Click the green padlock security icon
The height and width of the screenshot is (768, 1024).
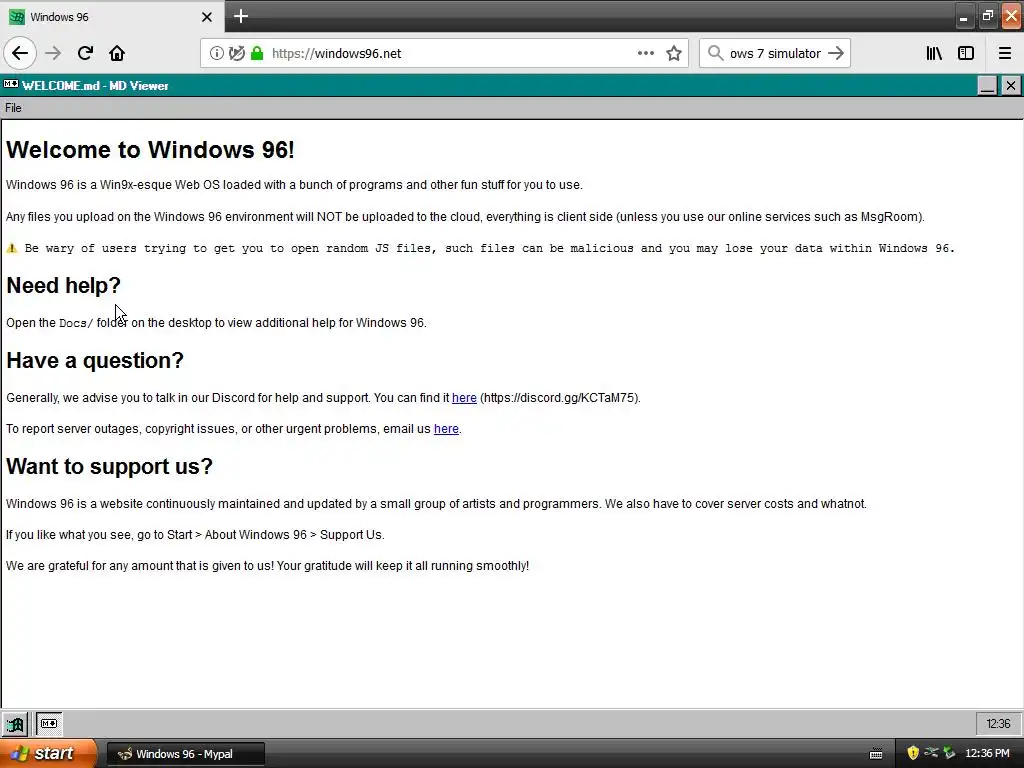pos(257,54)
